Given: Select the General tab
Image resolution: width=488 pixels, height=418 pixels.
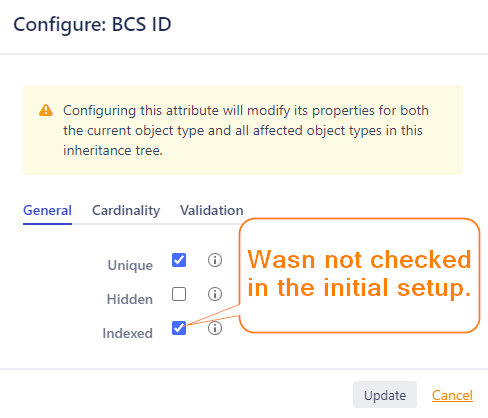Looking at the screenshot, I should click(47, 210).
